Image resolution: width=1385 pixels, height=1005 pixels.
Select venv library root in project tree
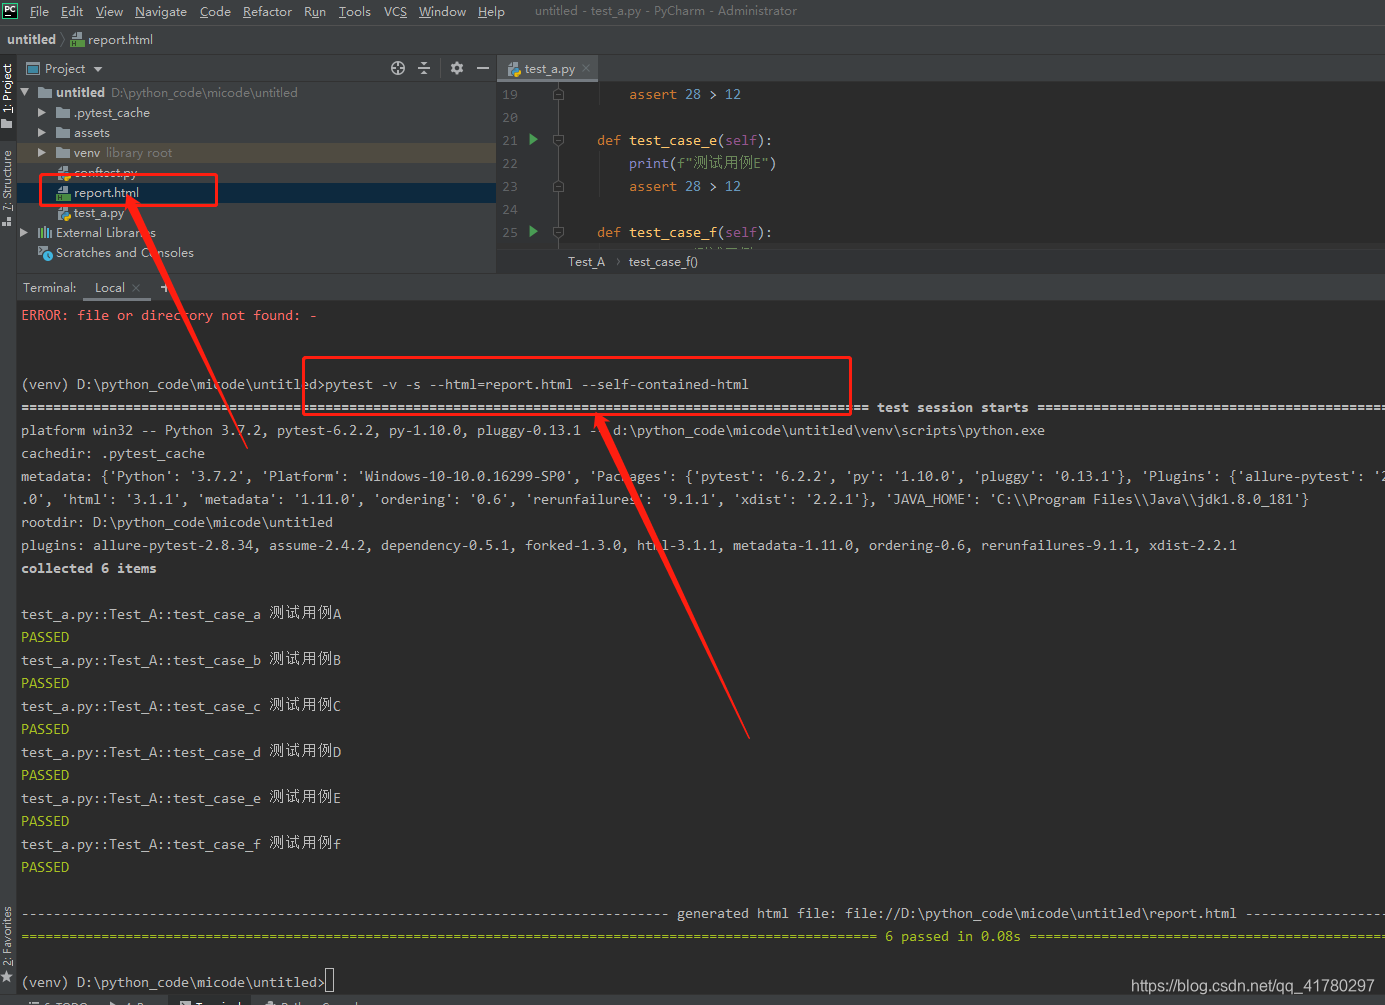(257, 153)
